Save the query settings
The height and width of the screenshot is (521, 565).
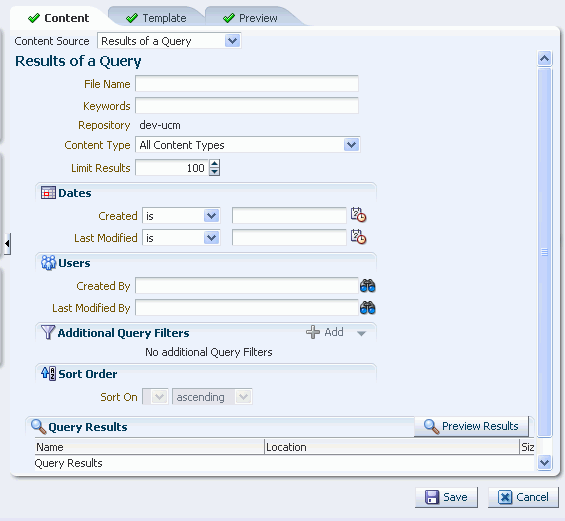(446, 497)
